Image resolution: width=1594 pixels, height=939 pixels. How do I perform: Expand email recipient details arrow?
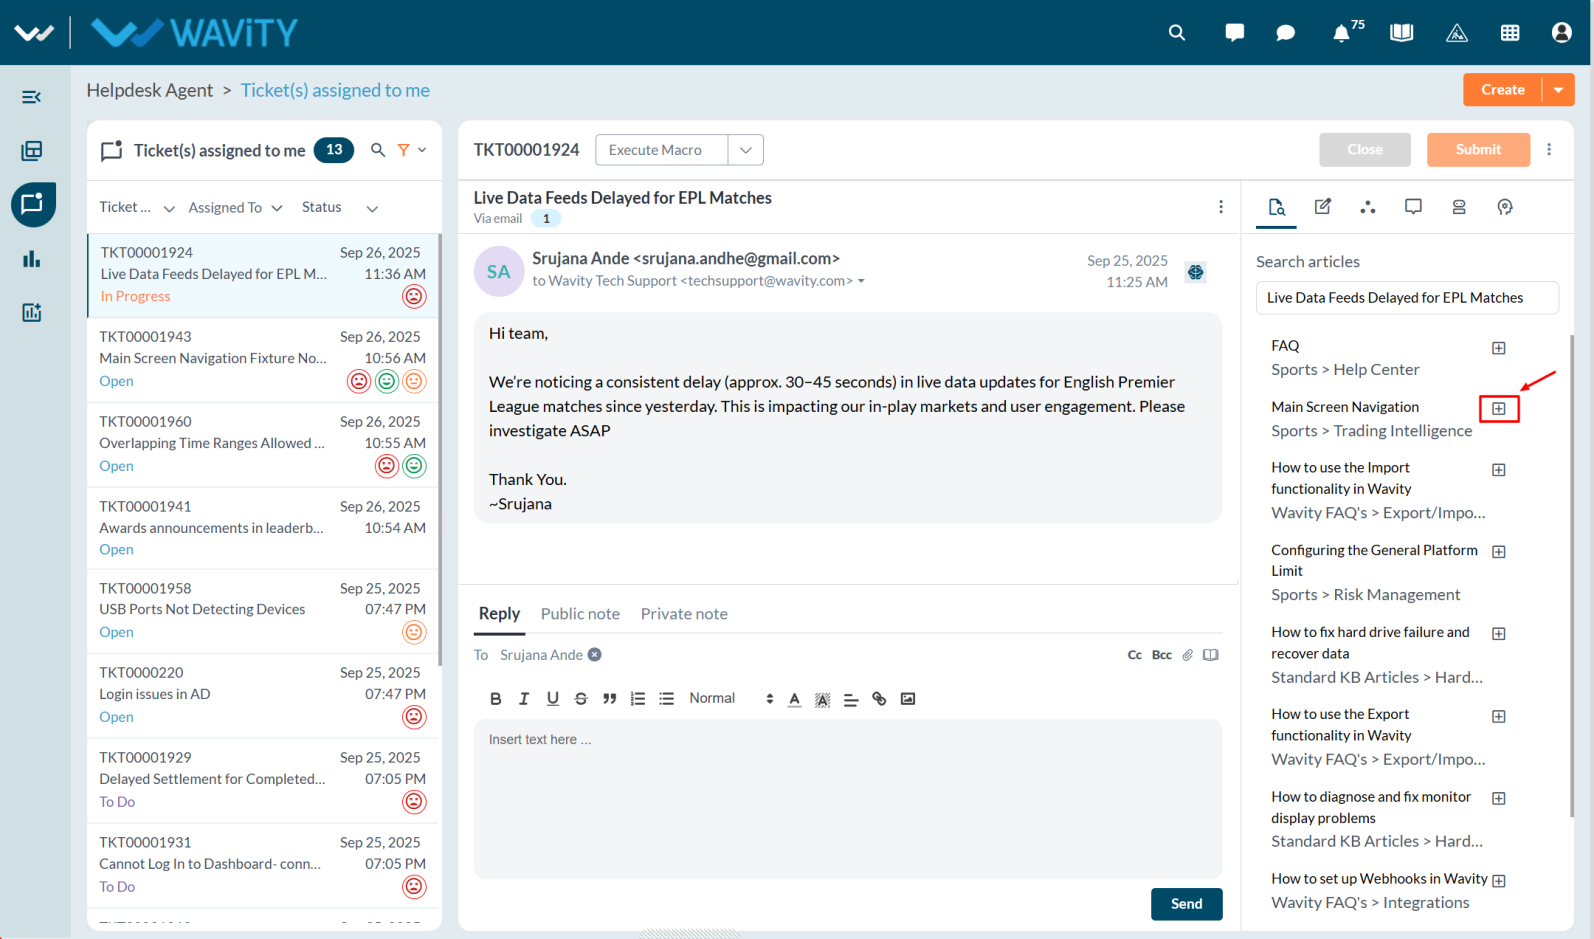point(861,281)
